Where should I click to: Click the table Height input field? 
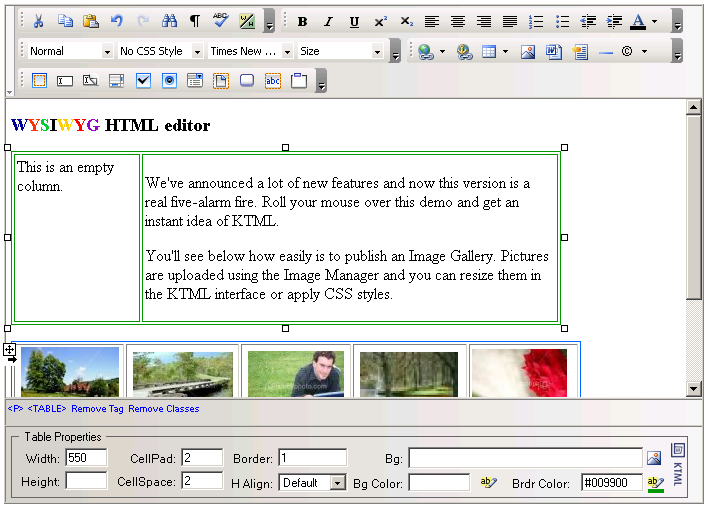(x=86, y=480)
